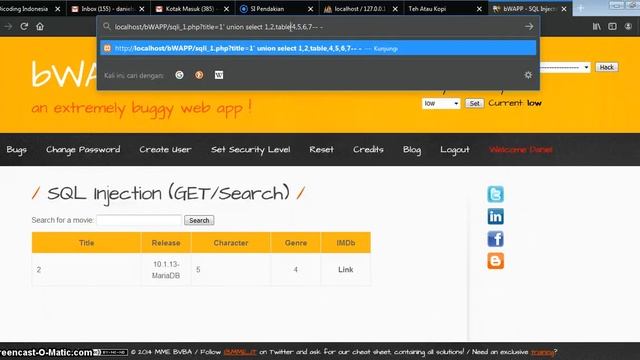Toggle the sidebar view icon

click(x=612, y=27)
